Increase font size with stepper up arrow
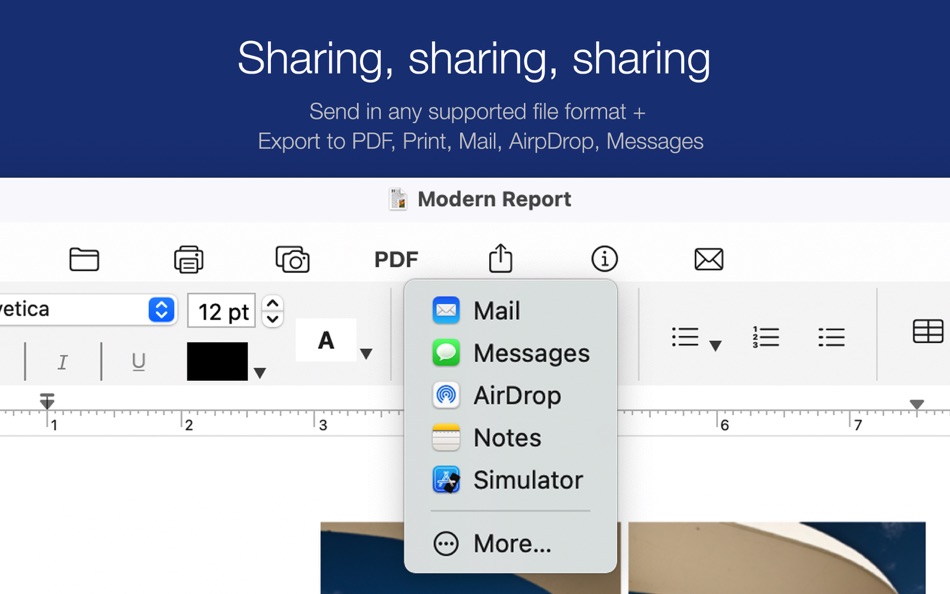 click(273, 303)
